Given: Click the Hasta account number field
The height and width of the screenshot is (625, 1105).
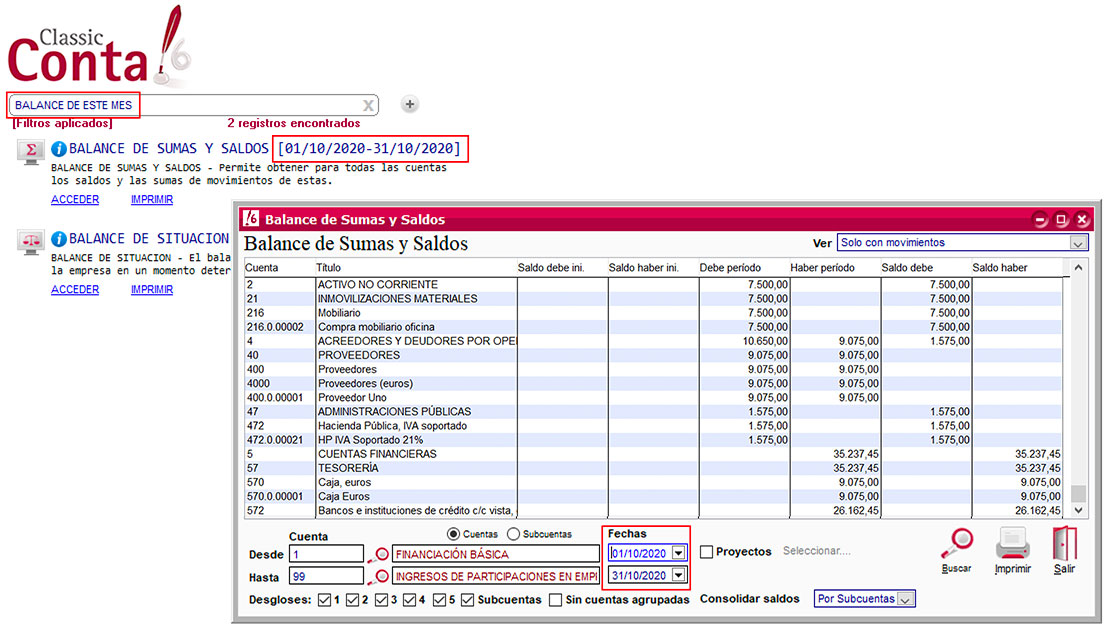Looking at the screenshot, I should (x=326, y=577).
